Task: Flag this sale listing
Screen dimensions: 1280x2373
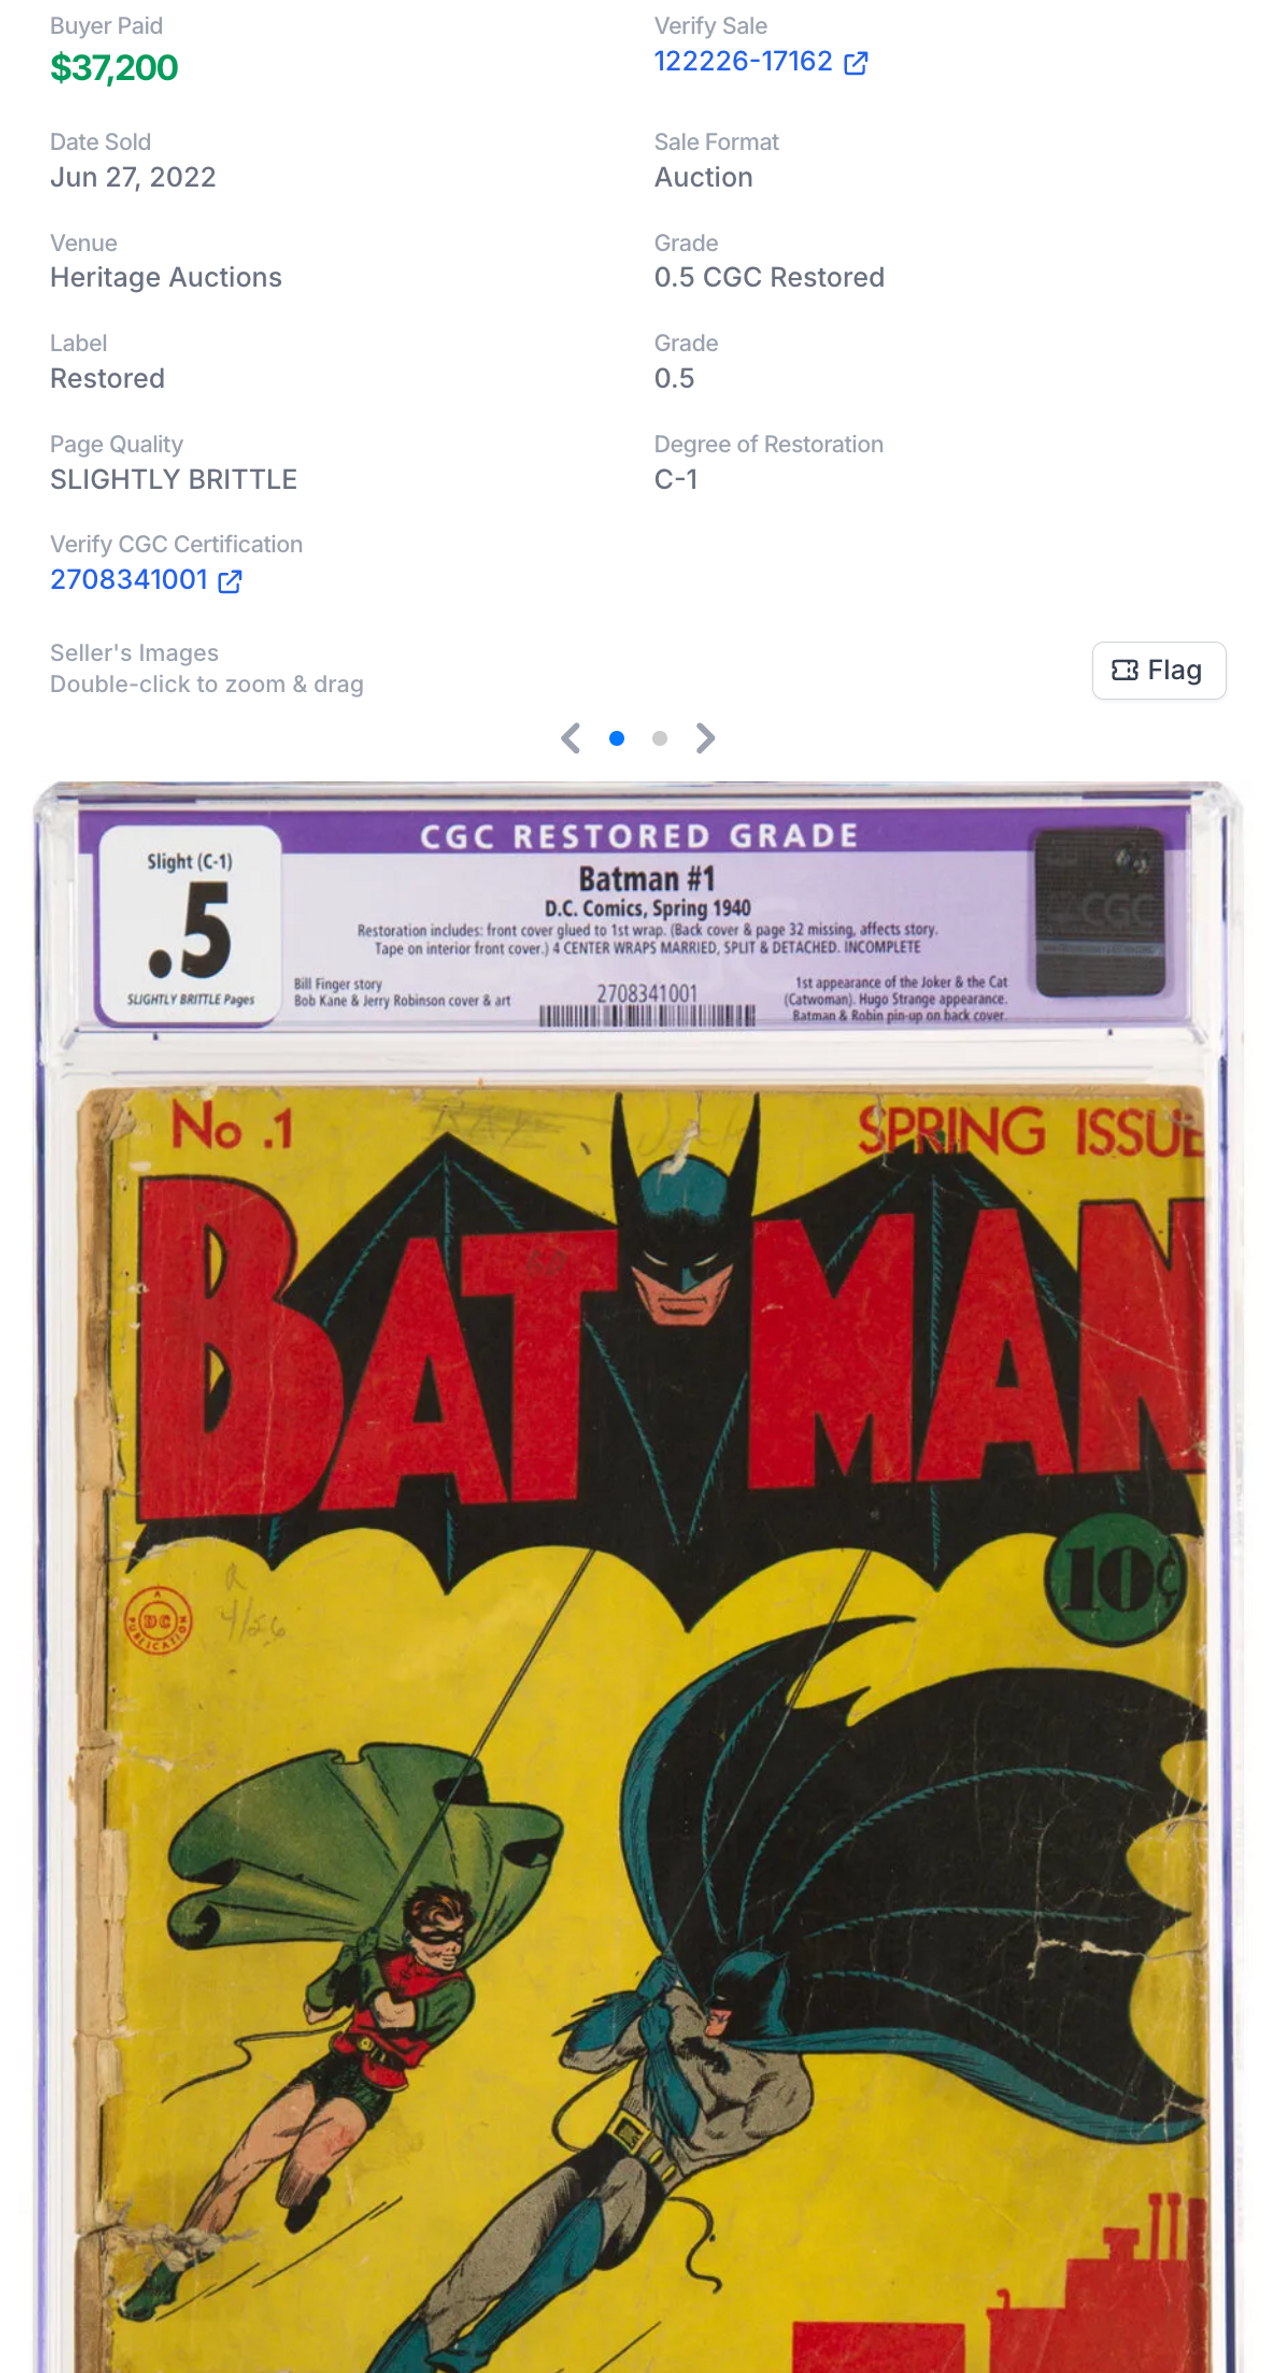Action: tap(1159, 670)
